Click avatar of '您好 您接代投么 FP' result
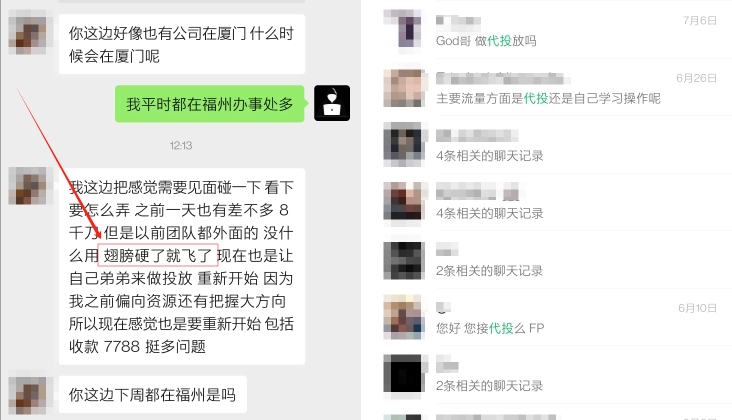The height and width of the screenshot is (420, 732). click(x=404, y=317)
